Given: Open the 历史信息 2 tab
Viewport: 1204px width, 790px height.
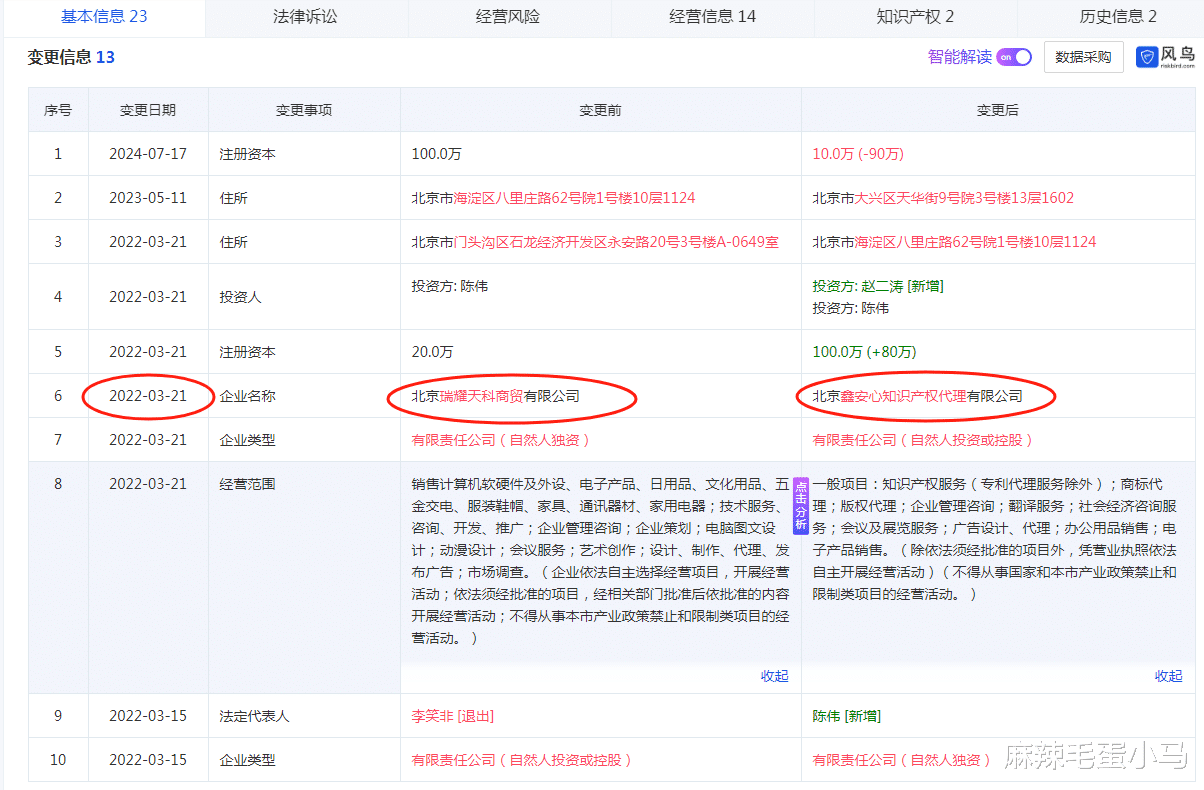Looking at the screenshot, I should click(1118, 16).
